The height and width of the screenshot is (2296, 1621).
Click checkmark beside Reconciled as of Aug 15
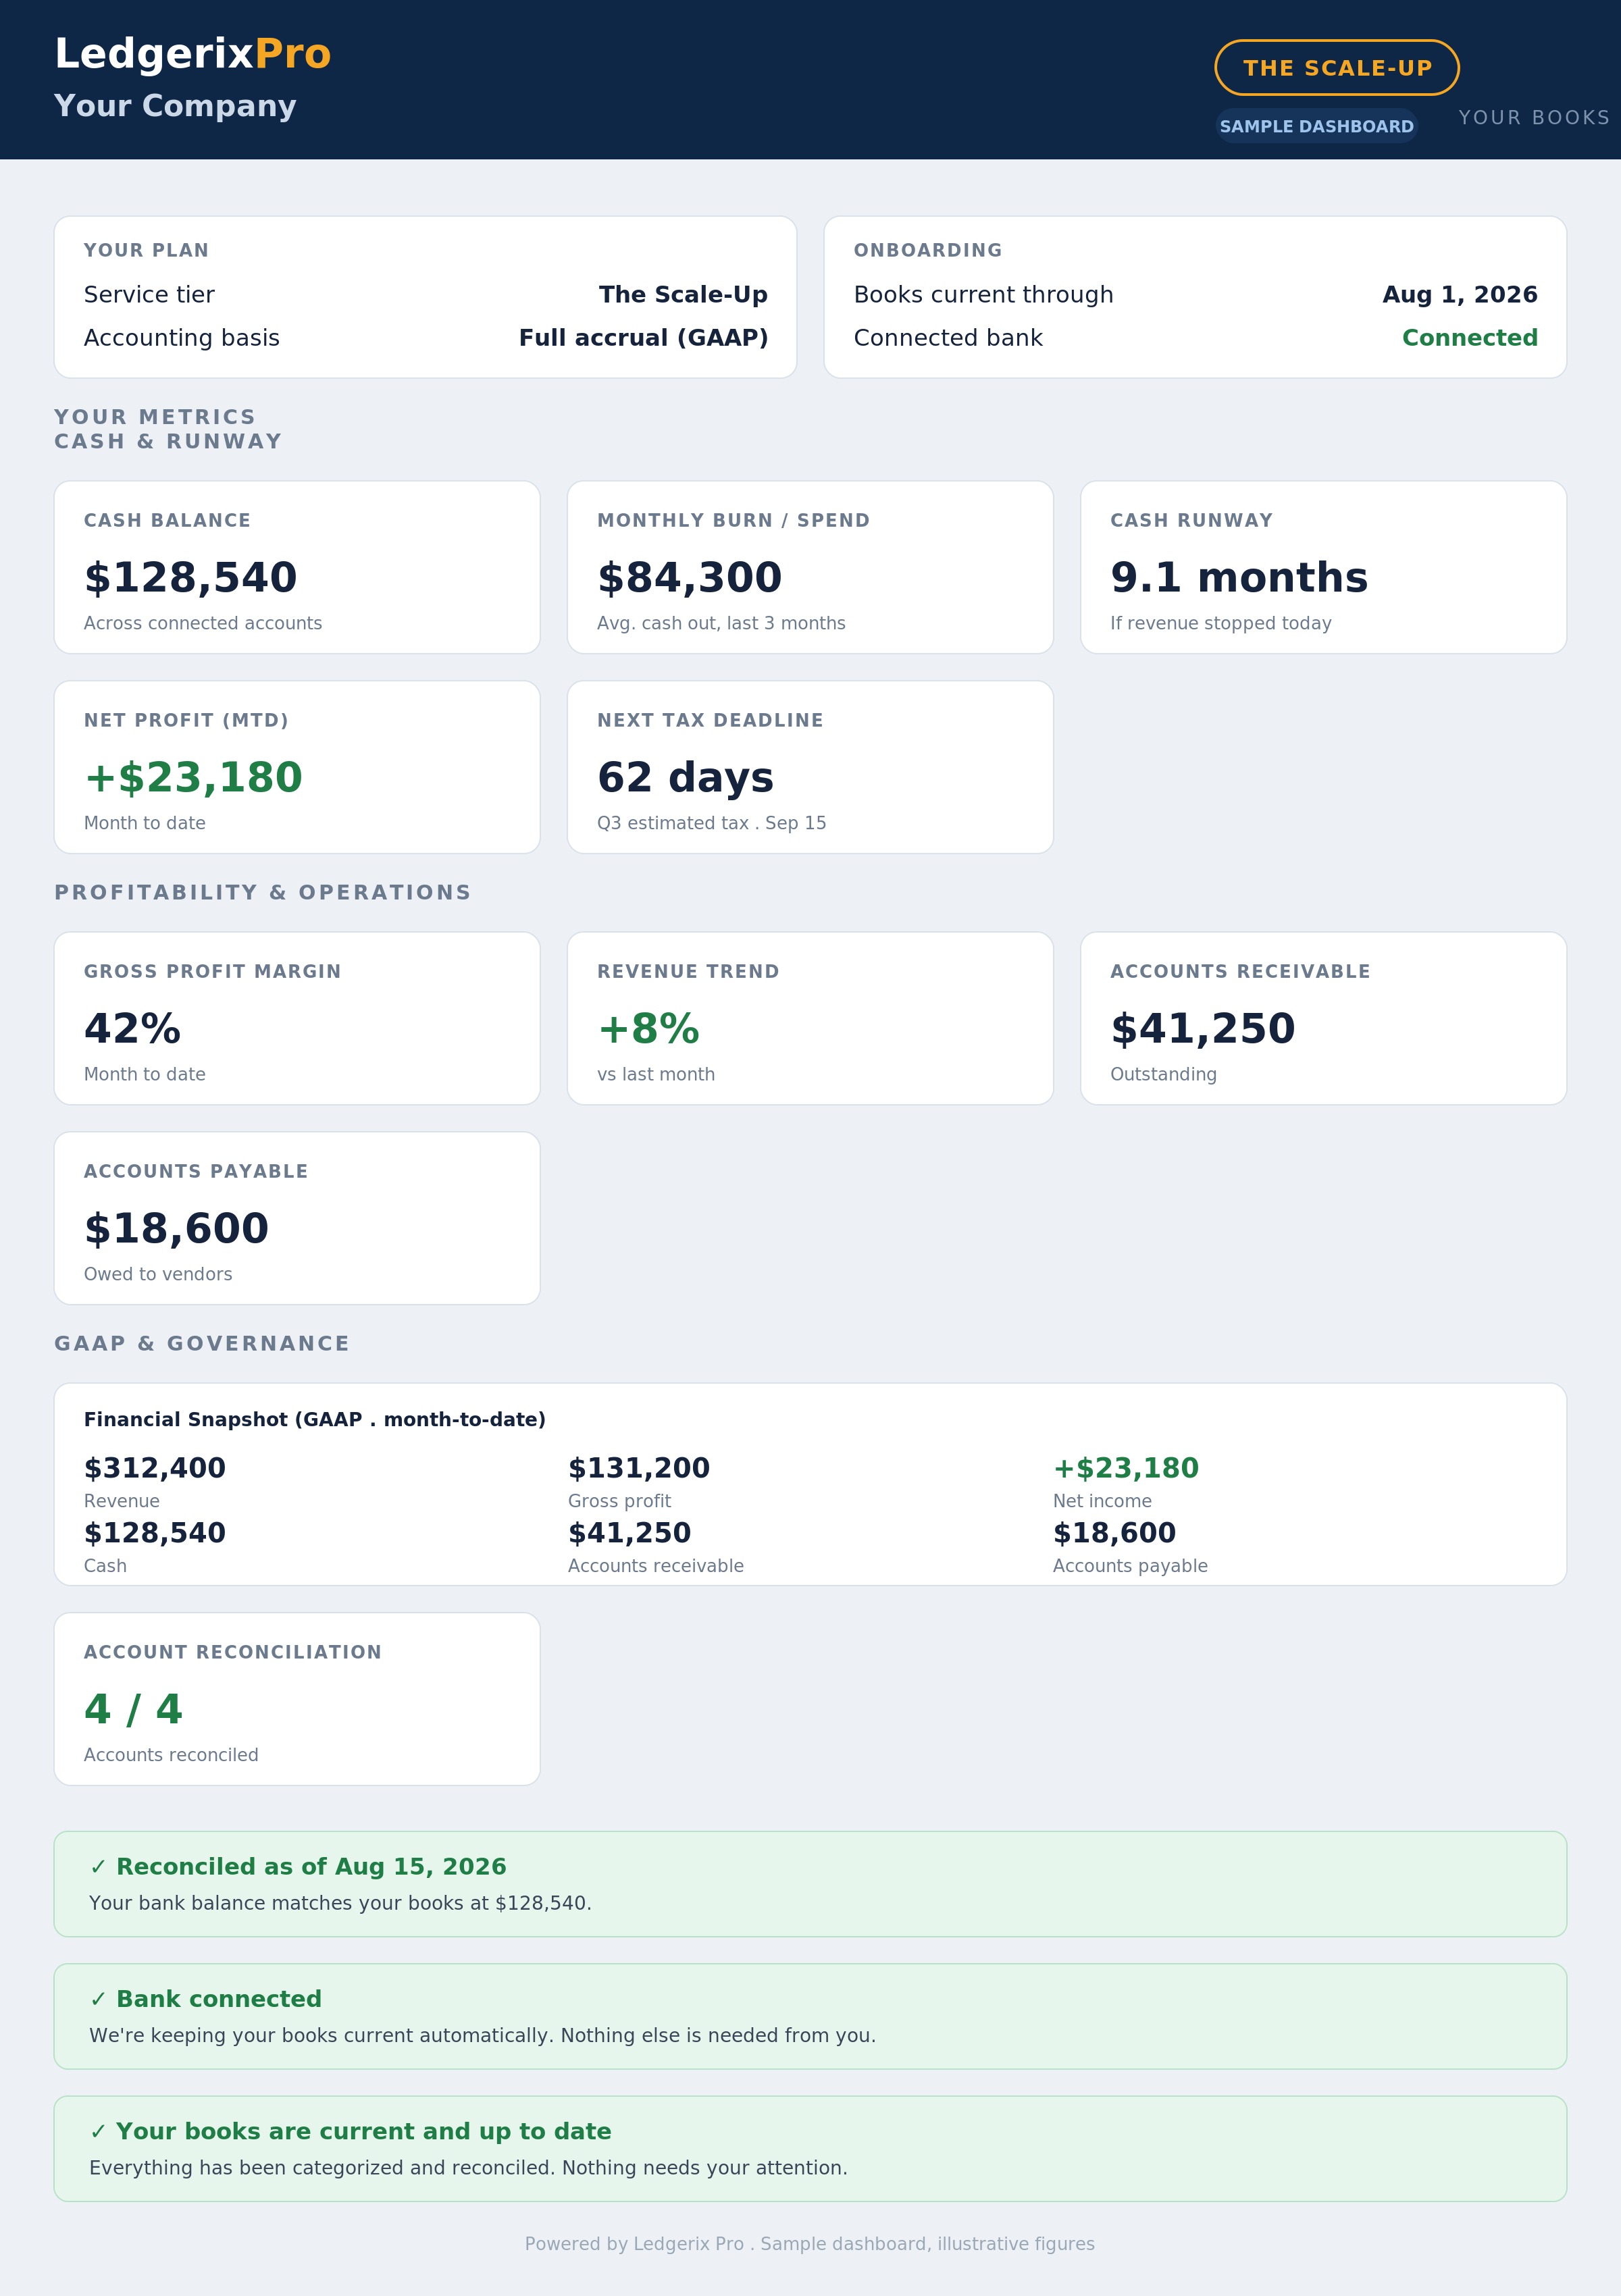[98, 1867]
